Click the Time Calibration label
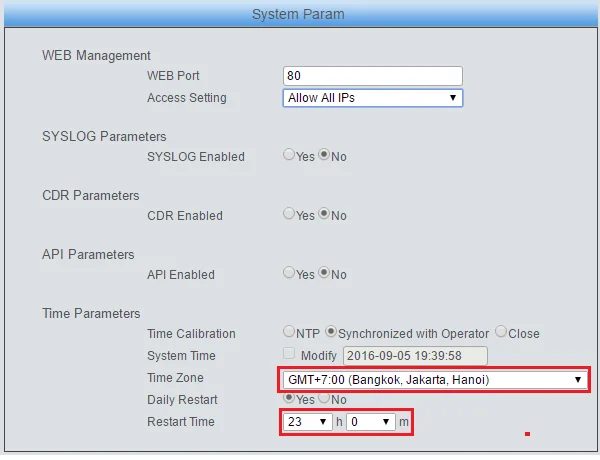Screen dimensions: 600x460 click(191, 334)
